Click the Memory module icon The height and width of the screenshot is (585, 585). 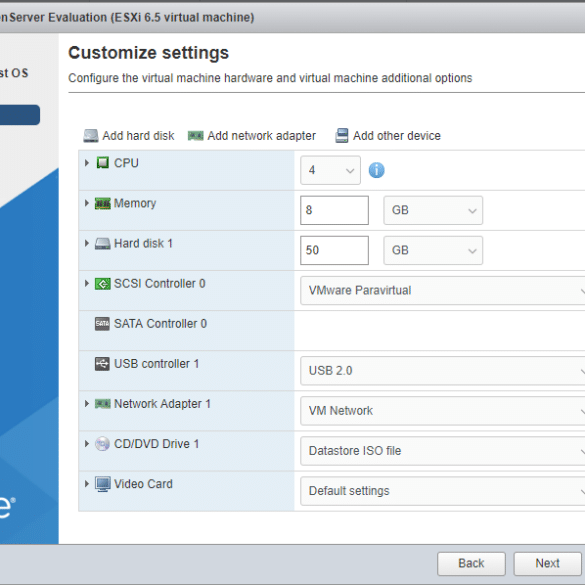[103, 203]
